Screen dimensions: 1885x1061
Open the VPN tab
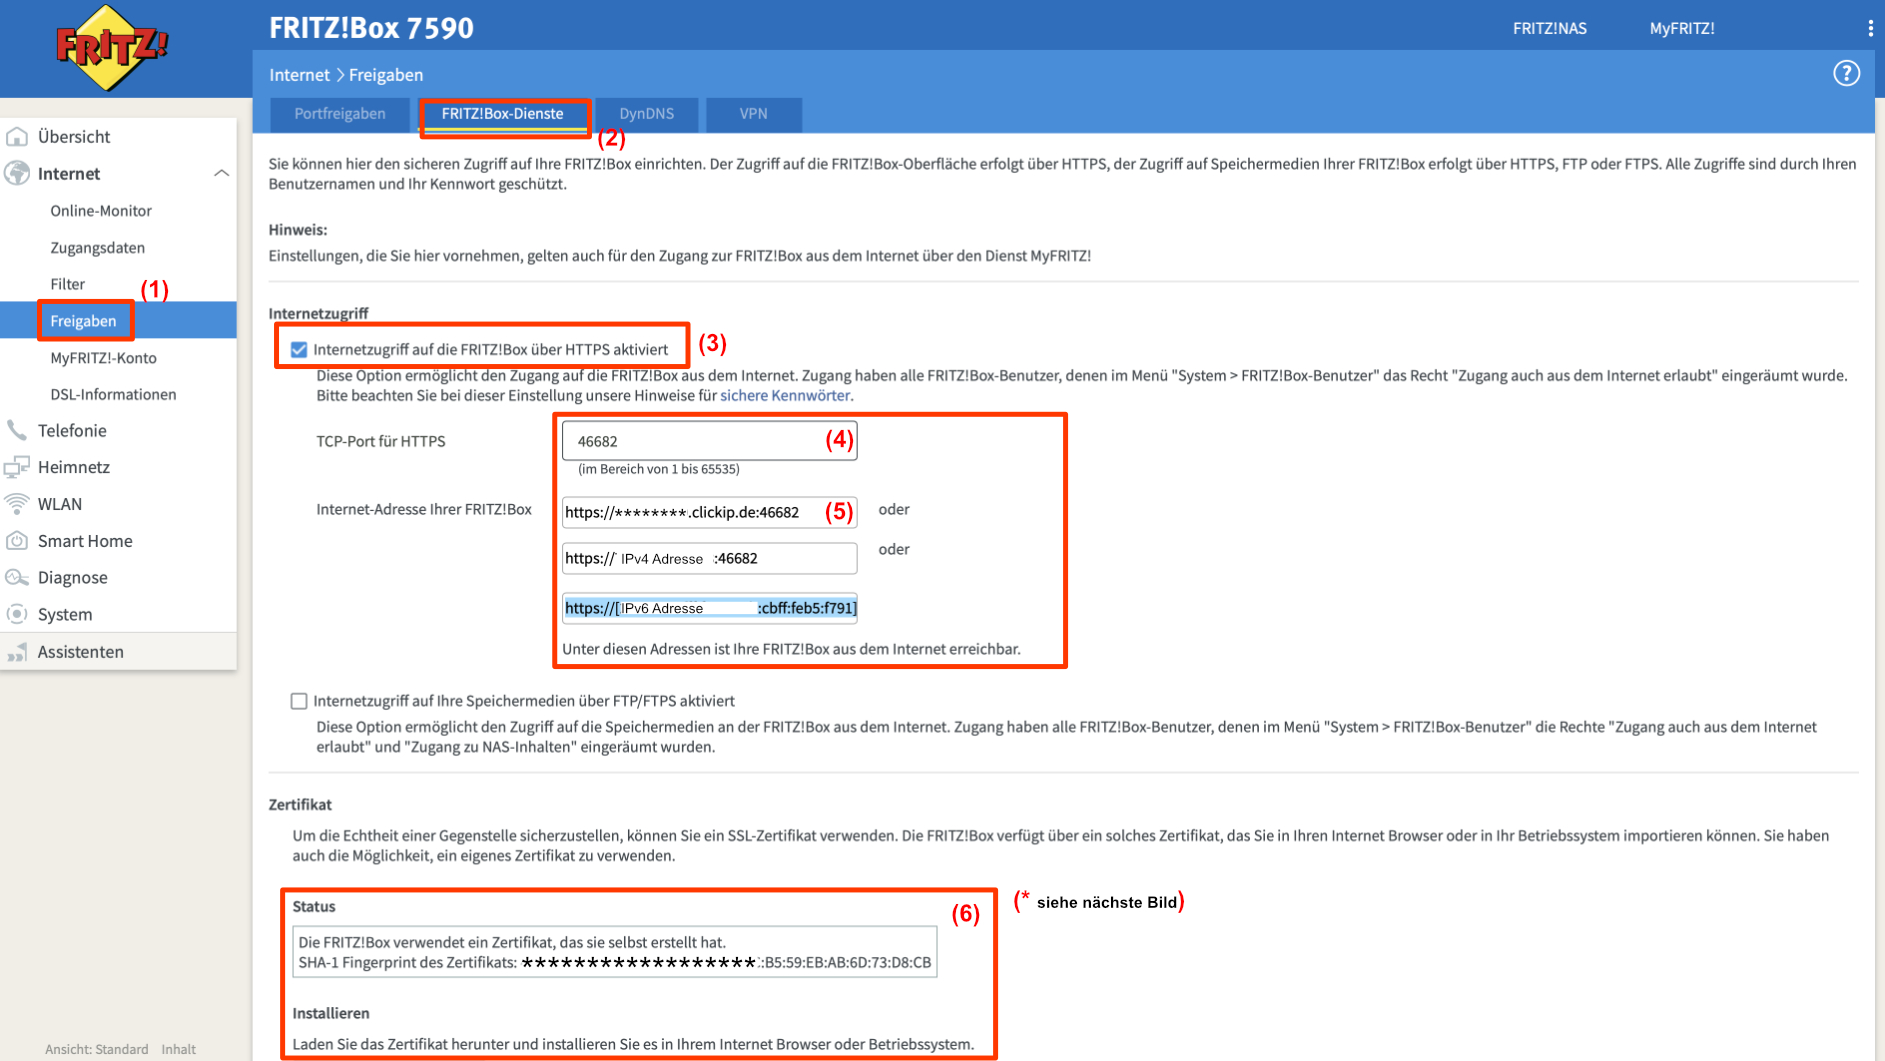click(754, 114)
